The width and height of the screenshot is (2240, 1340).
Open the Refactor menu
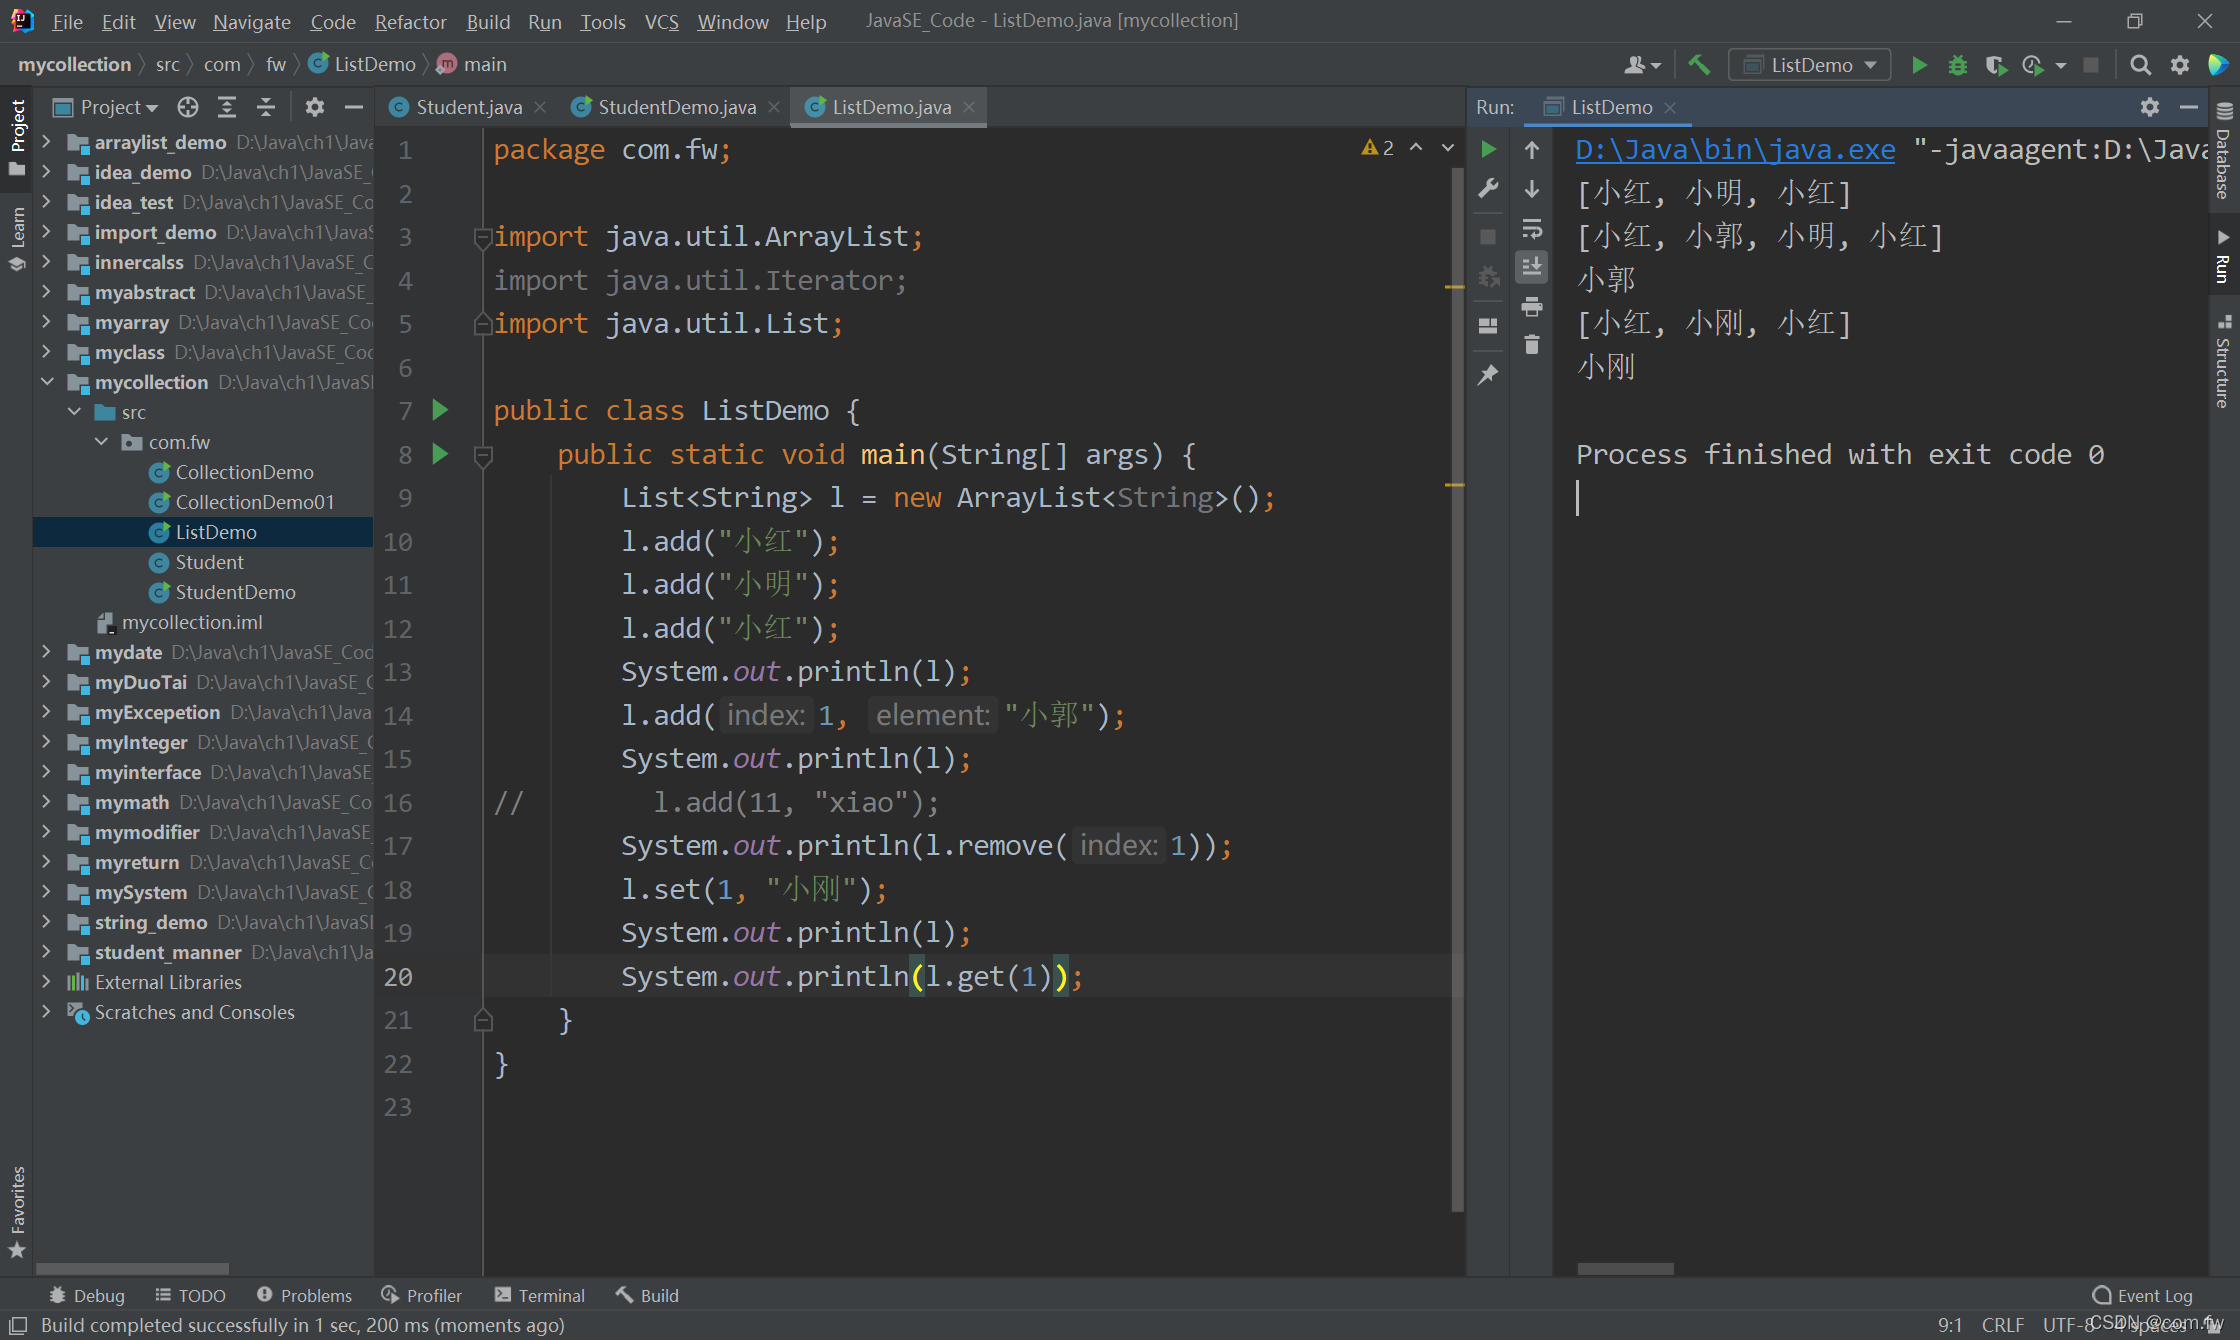[410, 21]
